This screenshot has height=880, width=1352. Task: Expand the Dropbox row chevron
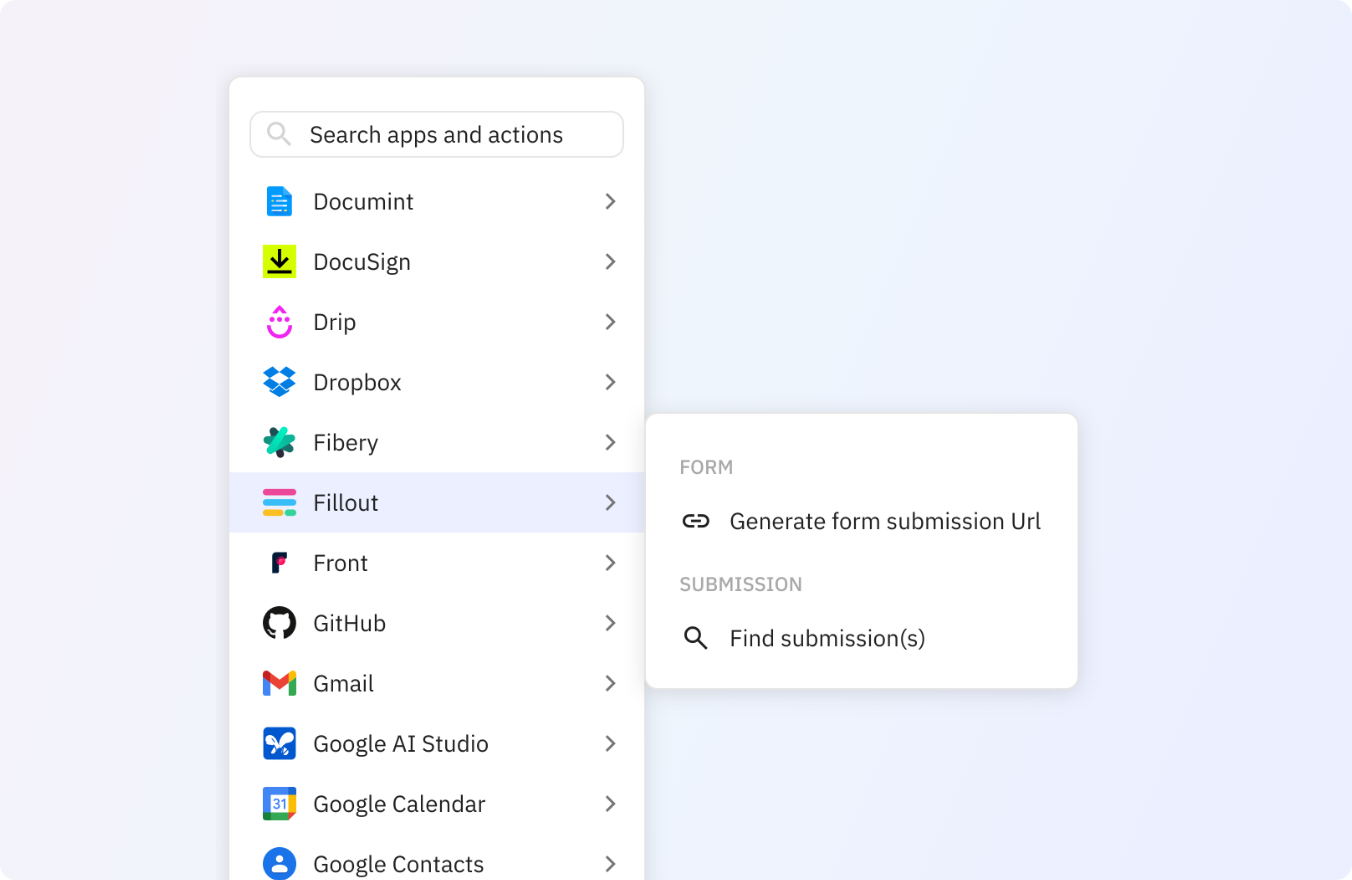(610, 382)
